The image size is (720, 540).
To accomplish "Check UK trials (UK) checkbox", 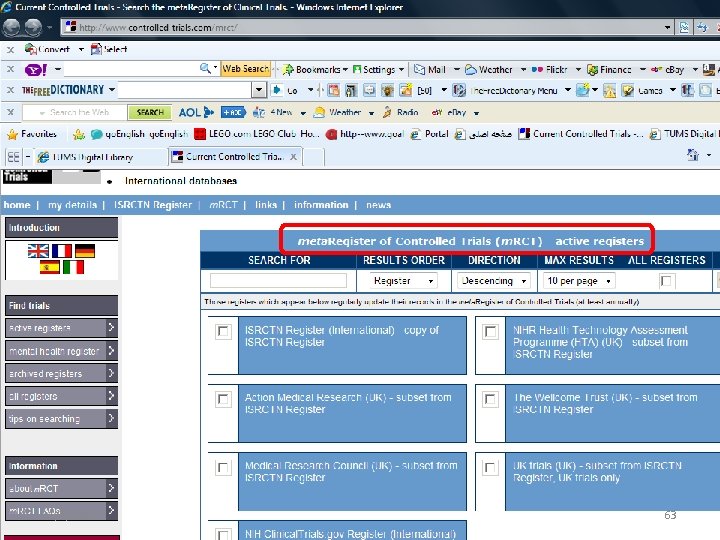I will 490,467.
